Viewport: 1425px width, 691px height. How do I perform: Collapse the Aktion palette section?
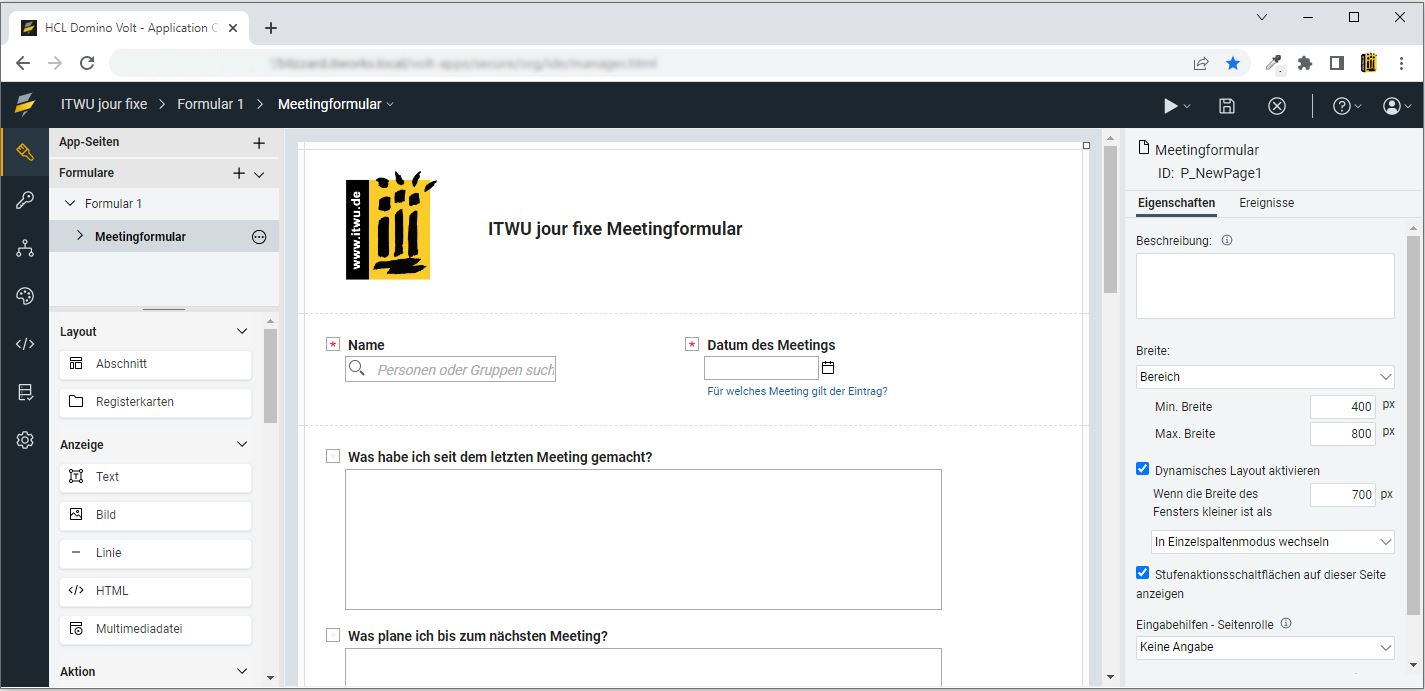tap(241, 671)
